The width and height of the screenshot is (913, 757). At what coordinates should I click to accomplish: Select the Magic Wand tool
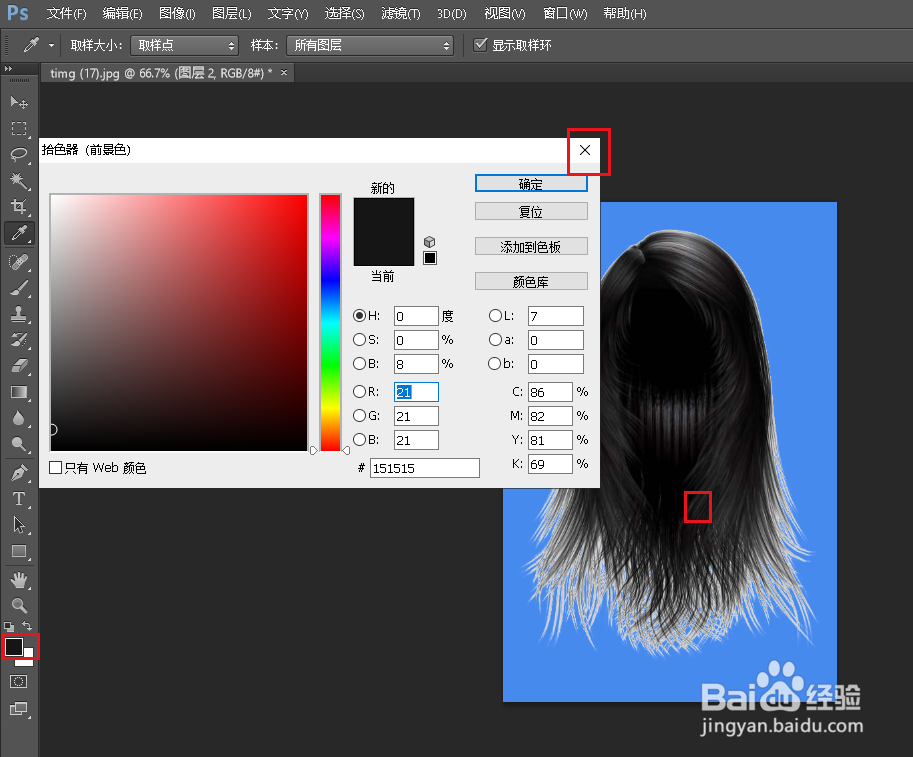(19, 181)
